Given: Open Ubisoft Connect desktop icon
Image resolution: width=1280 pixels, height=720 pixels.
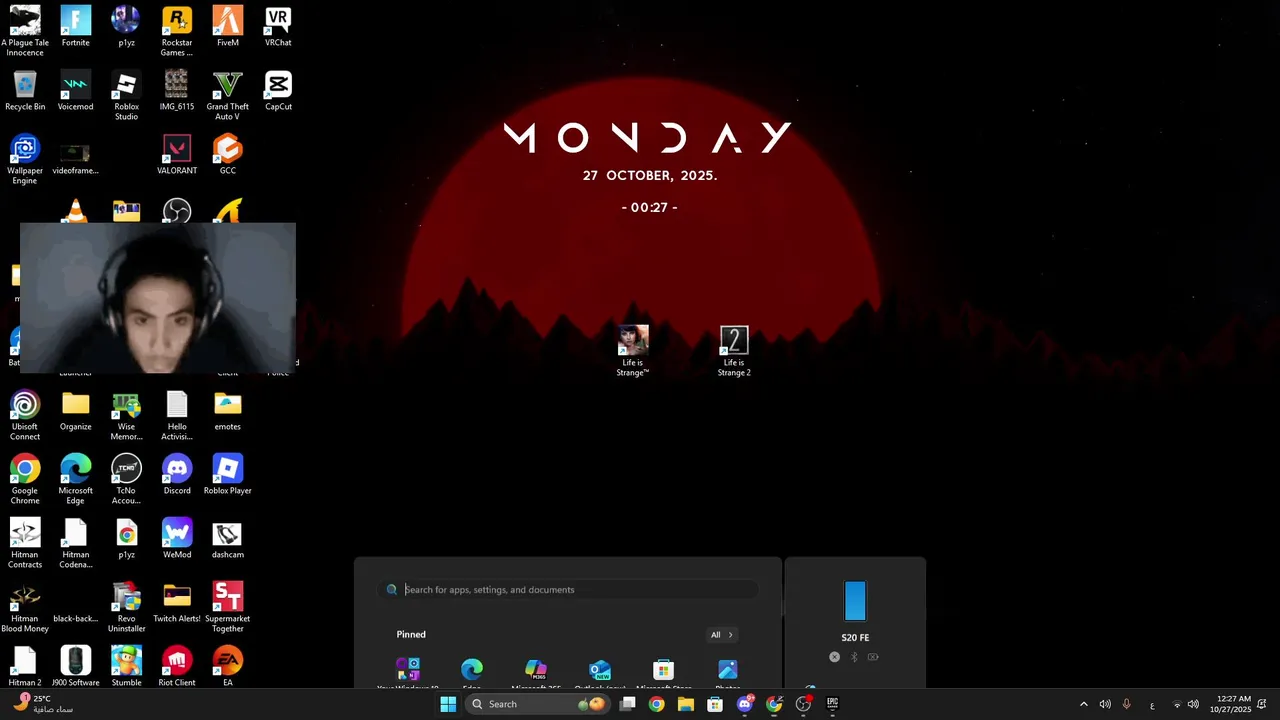Looking at the screenshot, I should point(25,415).
